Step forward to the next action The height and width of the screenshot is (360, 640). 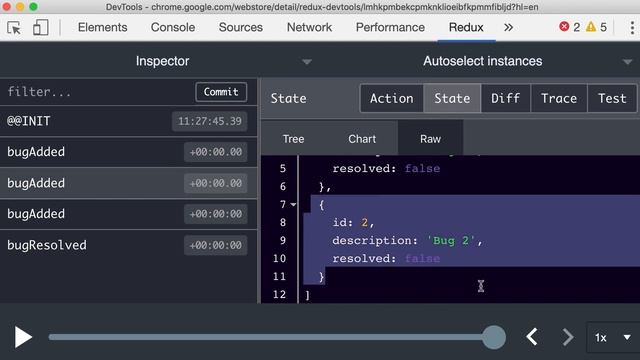(x=568, y=337)
